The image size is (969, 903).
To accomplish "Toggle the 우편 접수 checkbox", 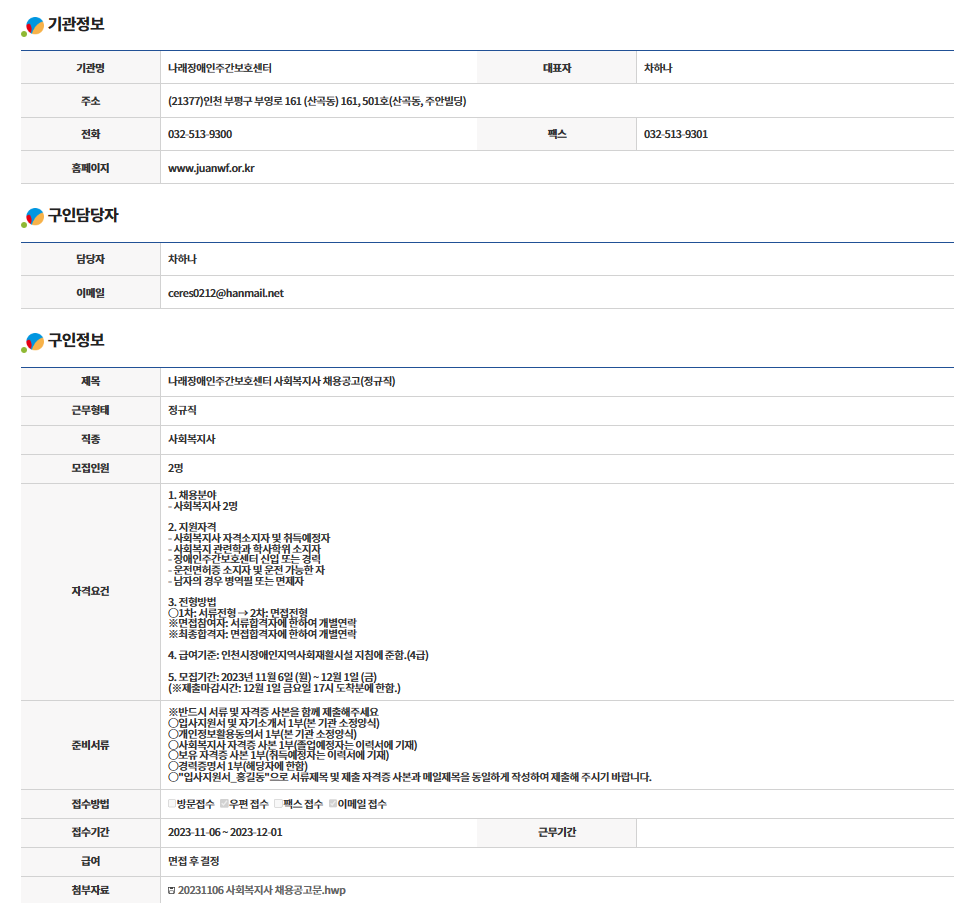I will [x=225, y=804].
